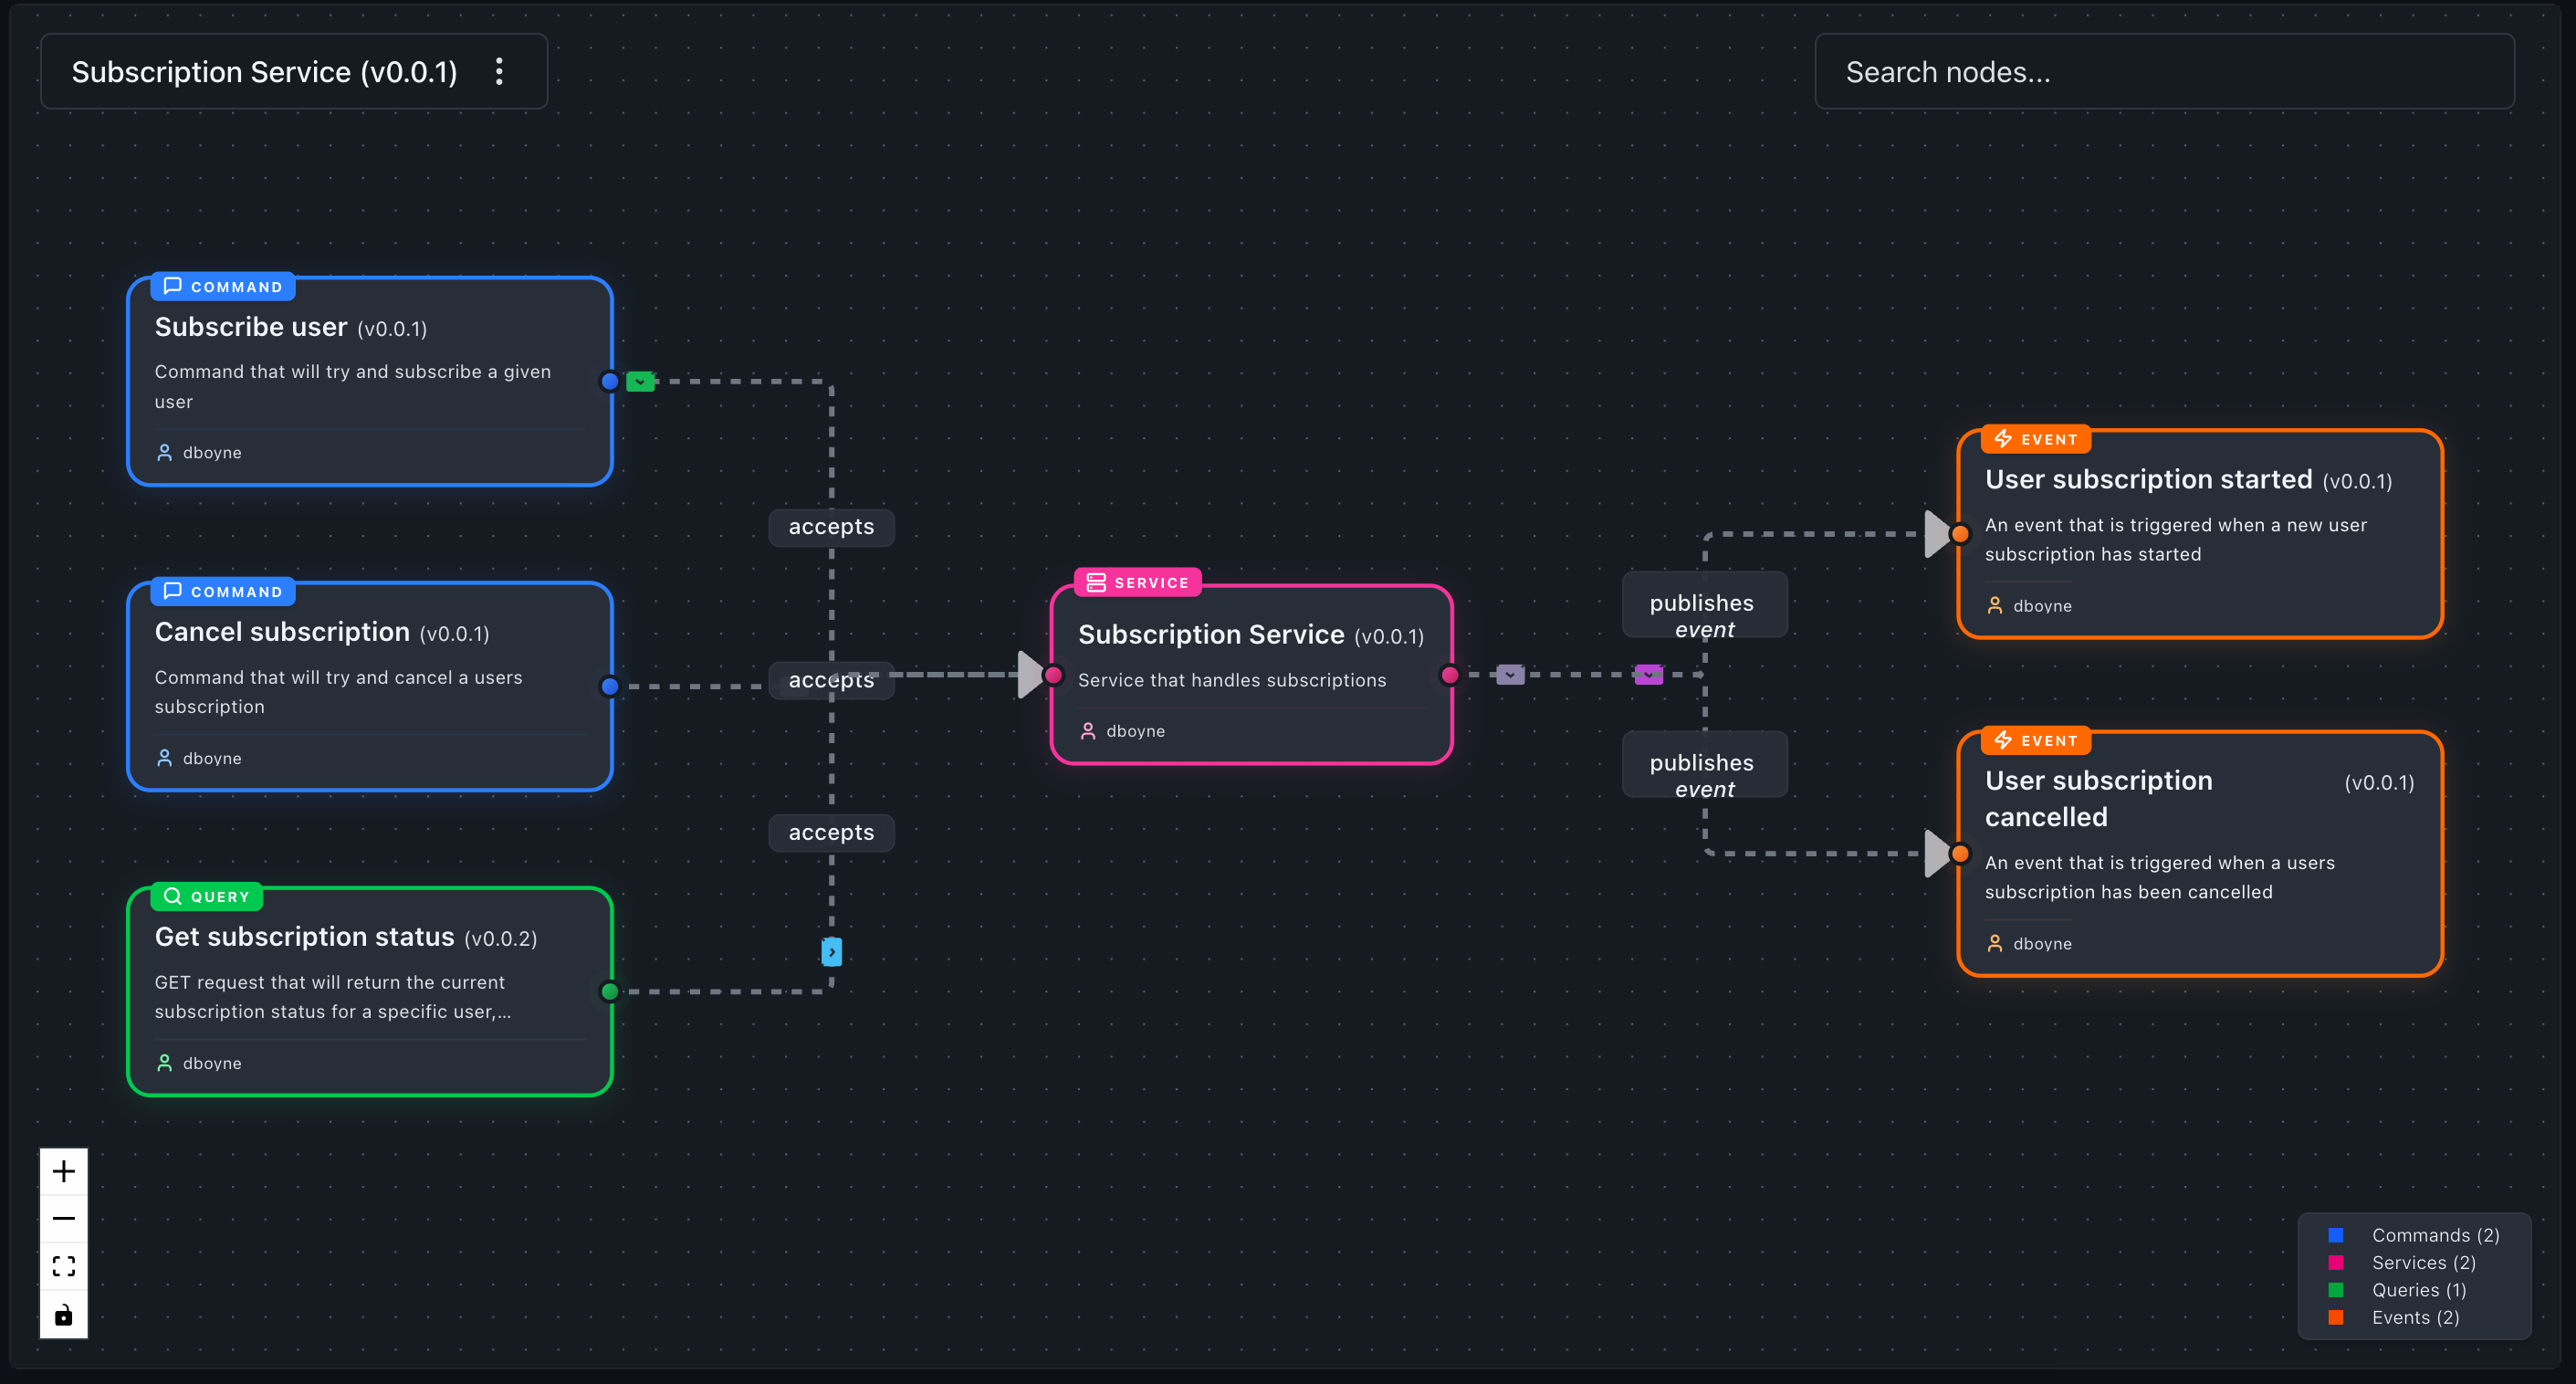This screenshot has width=2576, height=1384.
Task: Click the zoom out minus button
Action: pyautogui.click(x=63, y=1218)
